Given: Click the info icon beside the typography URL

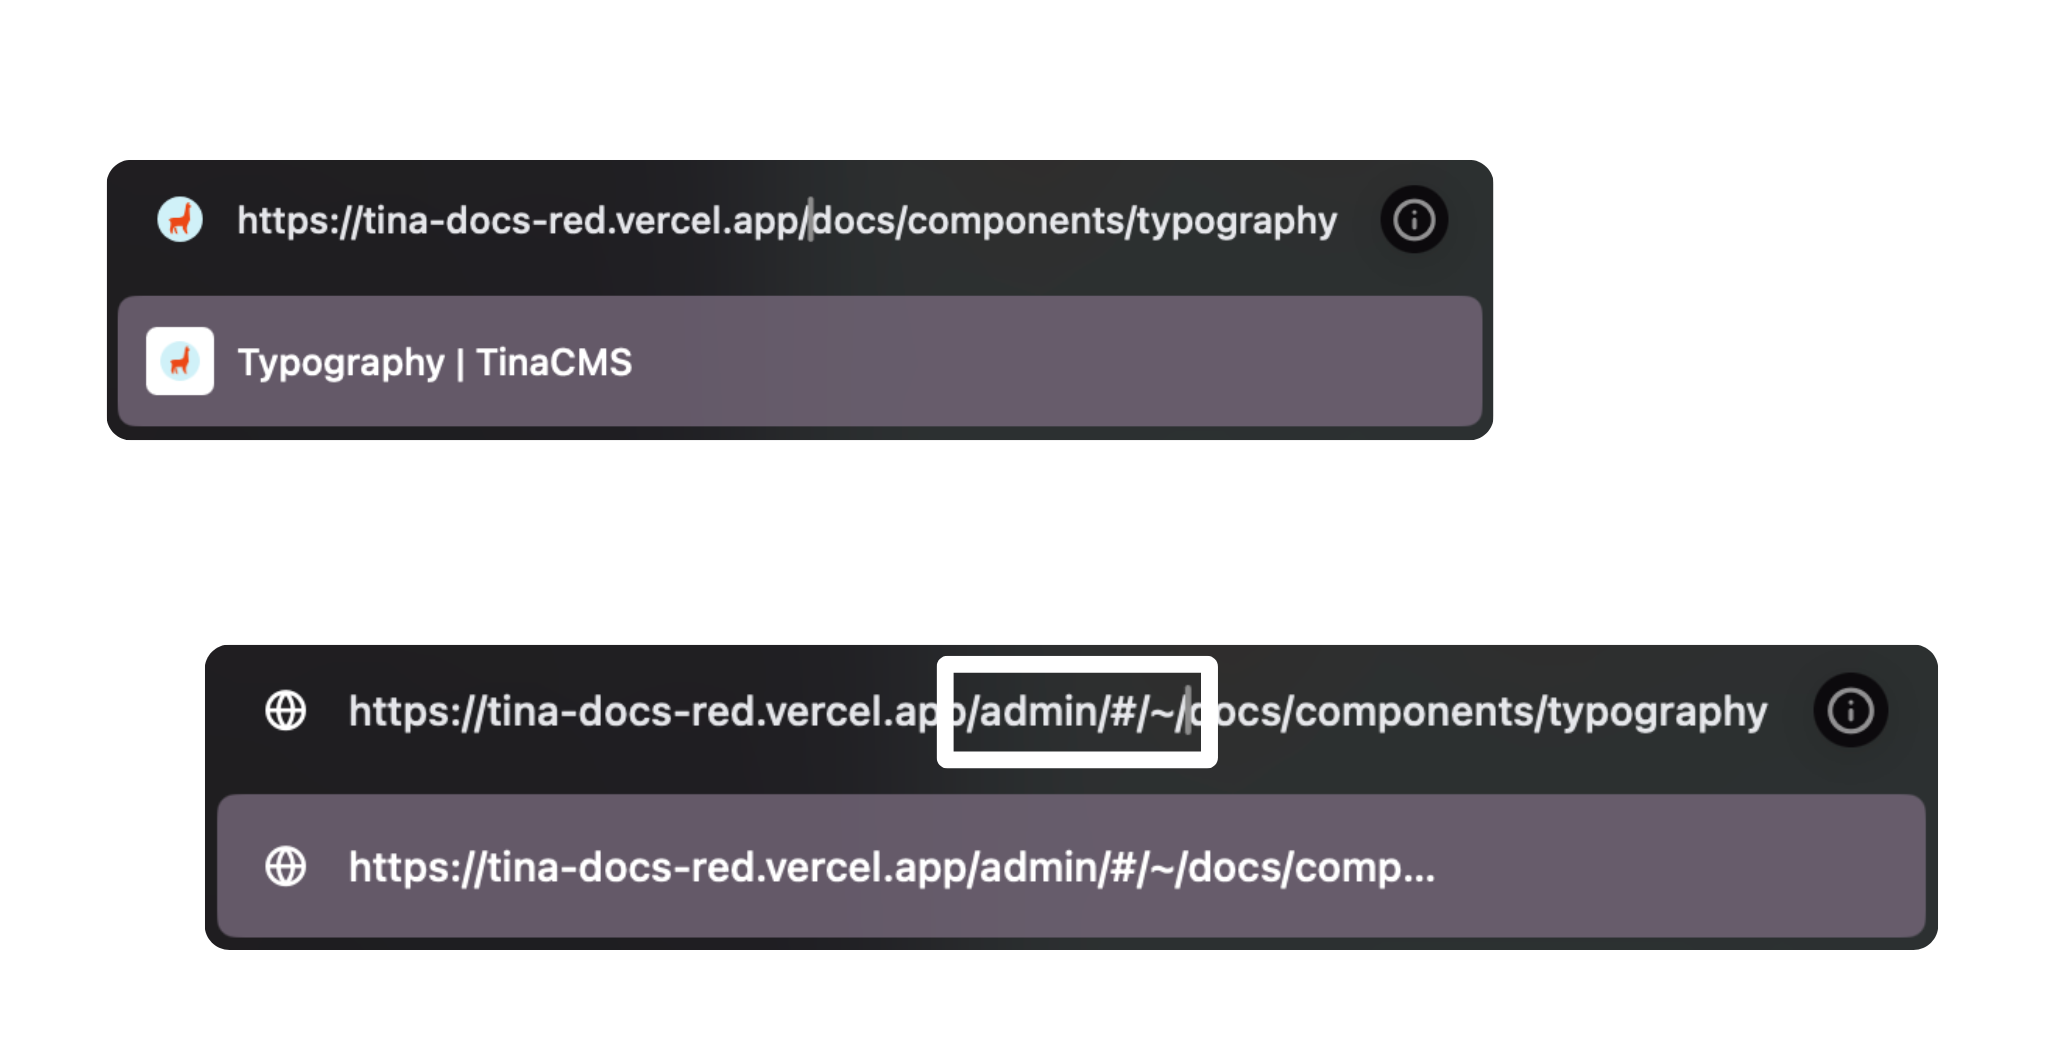Looking at the screenshot, I should pos(1414,219).
